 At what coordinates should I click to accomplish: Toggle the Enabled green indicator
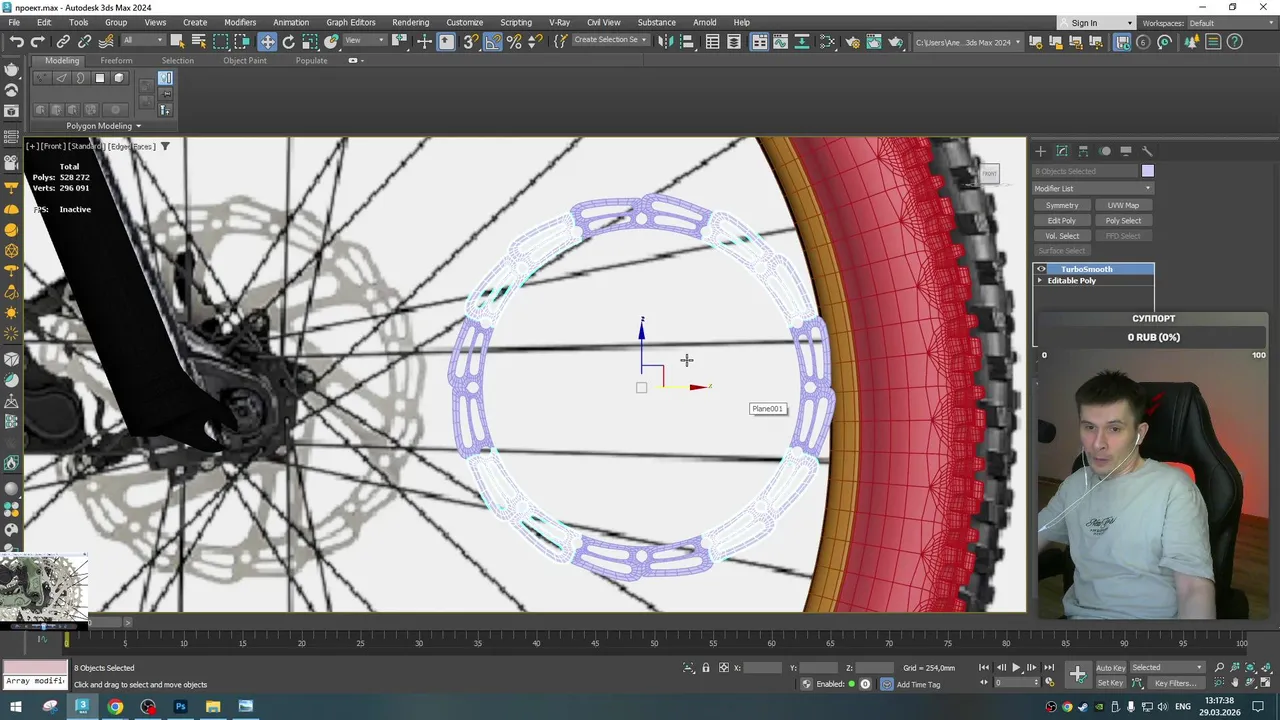(x=852, y=684)
